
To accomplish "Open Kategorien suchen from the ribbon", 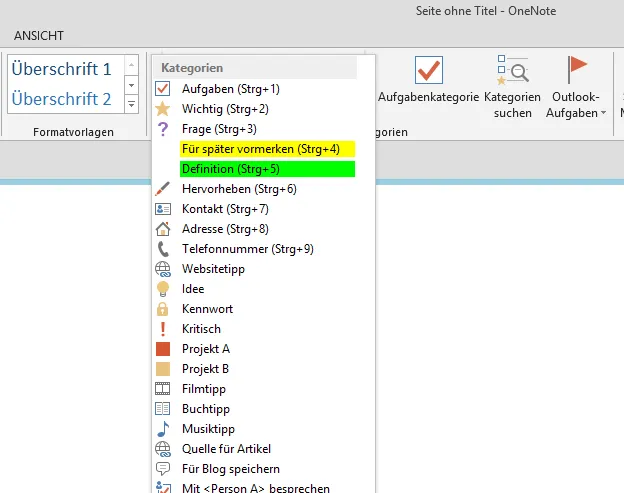I will pyautogui.click(x=513, y=87).
